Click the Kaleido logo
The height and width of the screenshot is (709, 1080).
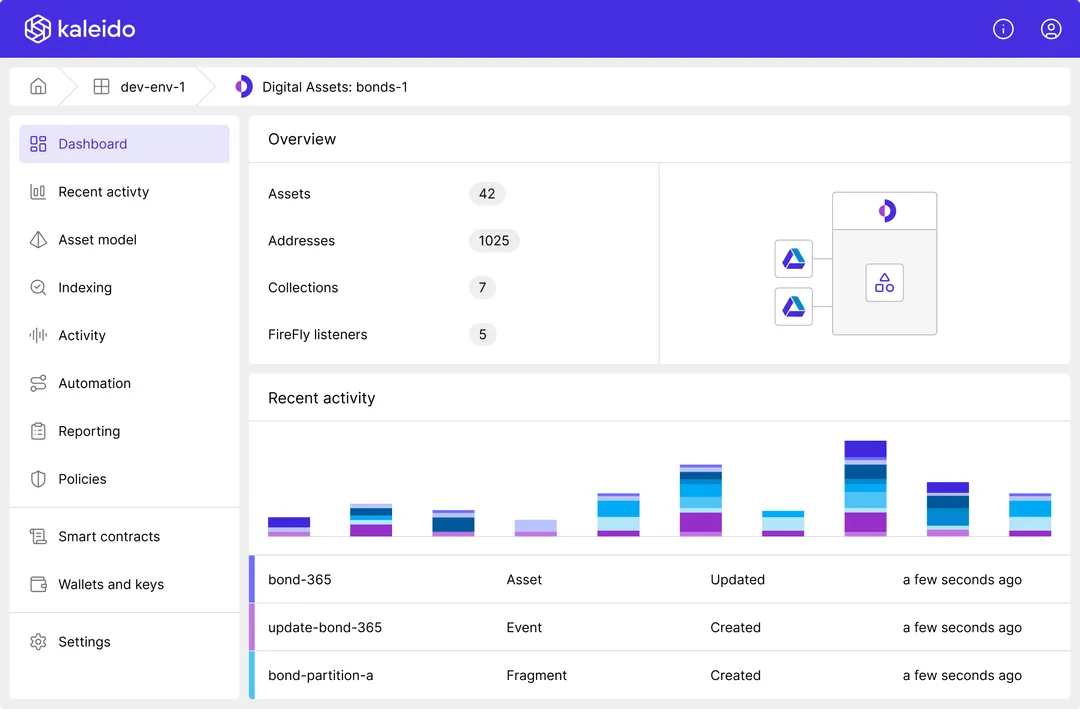80,29
